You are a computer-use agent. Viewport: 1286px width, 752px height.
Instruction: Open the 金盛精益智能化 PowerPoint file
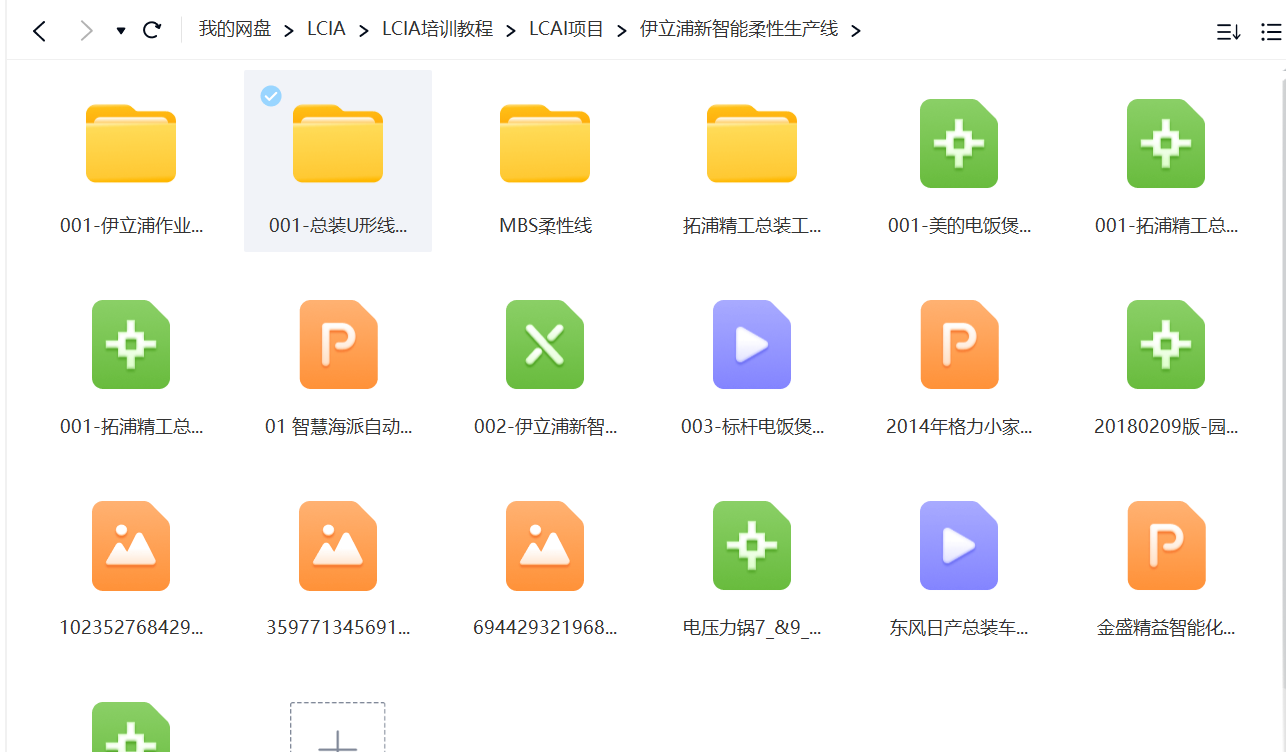pyautogui.click(x=1165, y=545)
